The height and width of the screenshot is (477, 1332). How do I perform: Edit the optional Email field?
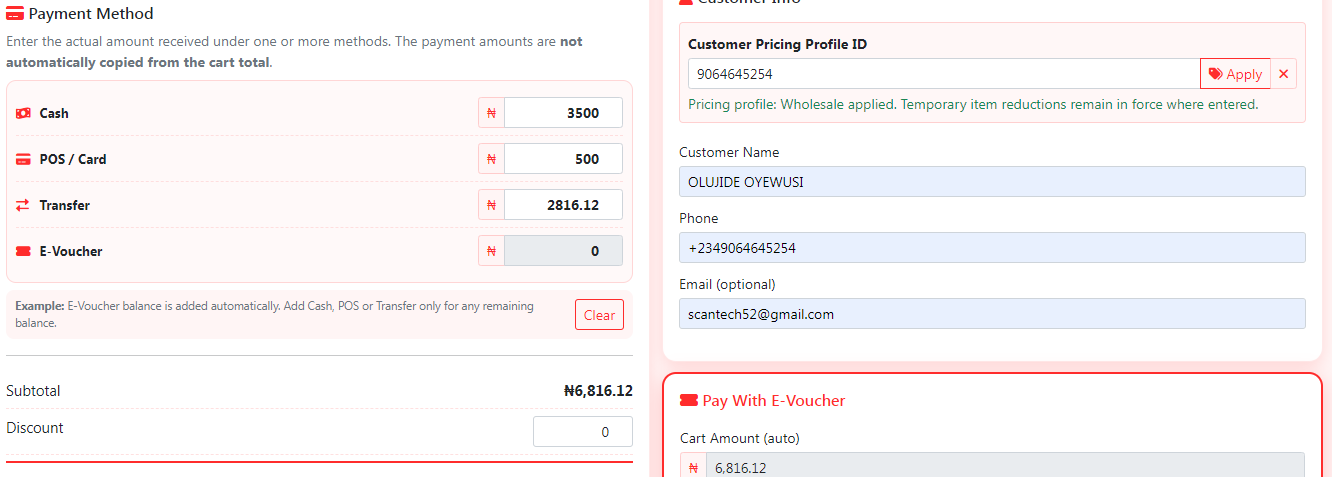(x=992, y=314)
